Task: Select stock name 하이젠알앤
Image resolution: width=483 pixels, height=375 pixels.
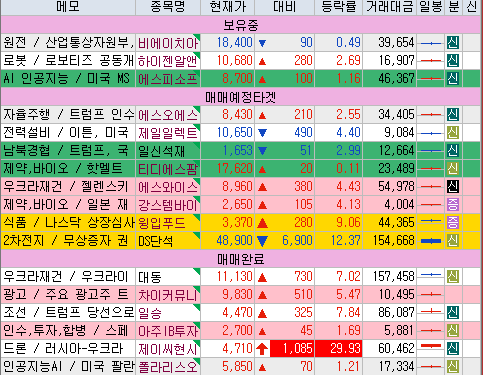Action: point(168,61)
